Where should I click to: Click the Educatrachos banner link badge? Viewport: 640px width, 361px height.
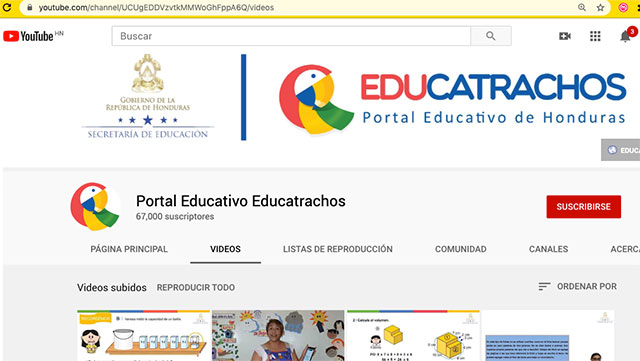pos(620,150)
